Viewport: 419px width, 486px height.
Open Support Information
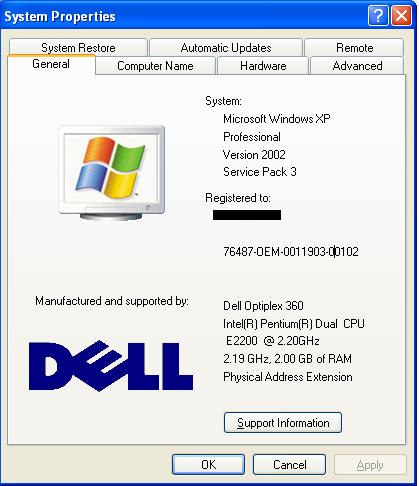(x=283, y=423)
